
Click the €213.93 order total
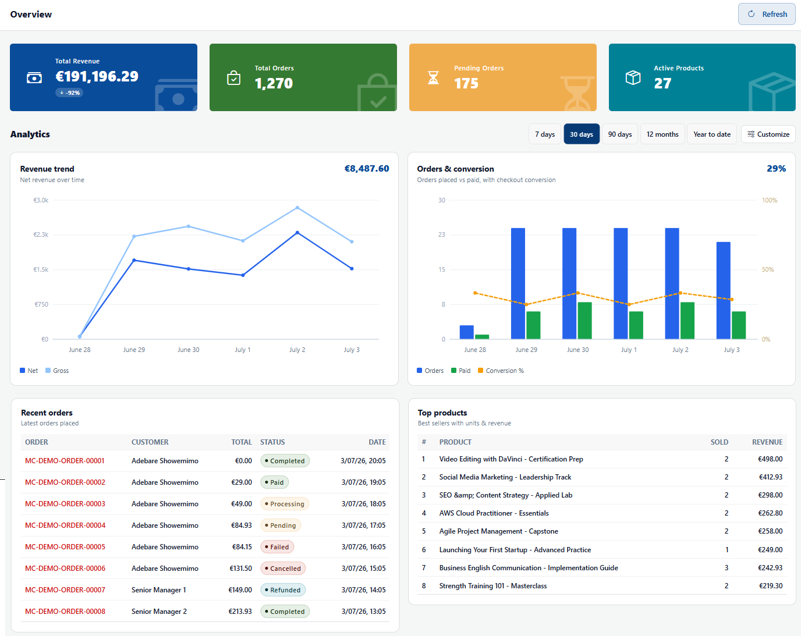[x=240, y=611]
